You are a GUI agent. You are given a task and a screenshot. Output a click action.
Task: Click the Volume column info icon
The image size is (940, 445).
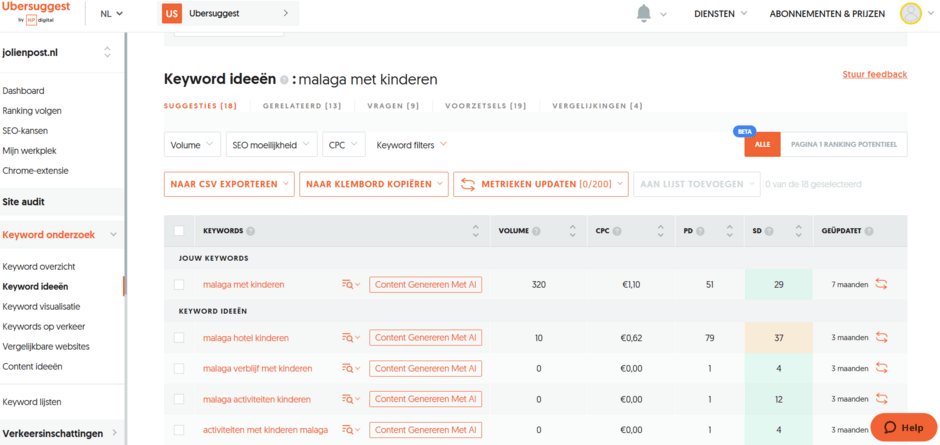(537, 231)
